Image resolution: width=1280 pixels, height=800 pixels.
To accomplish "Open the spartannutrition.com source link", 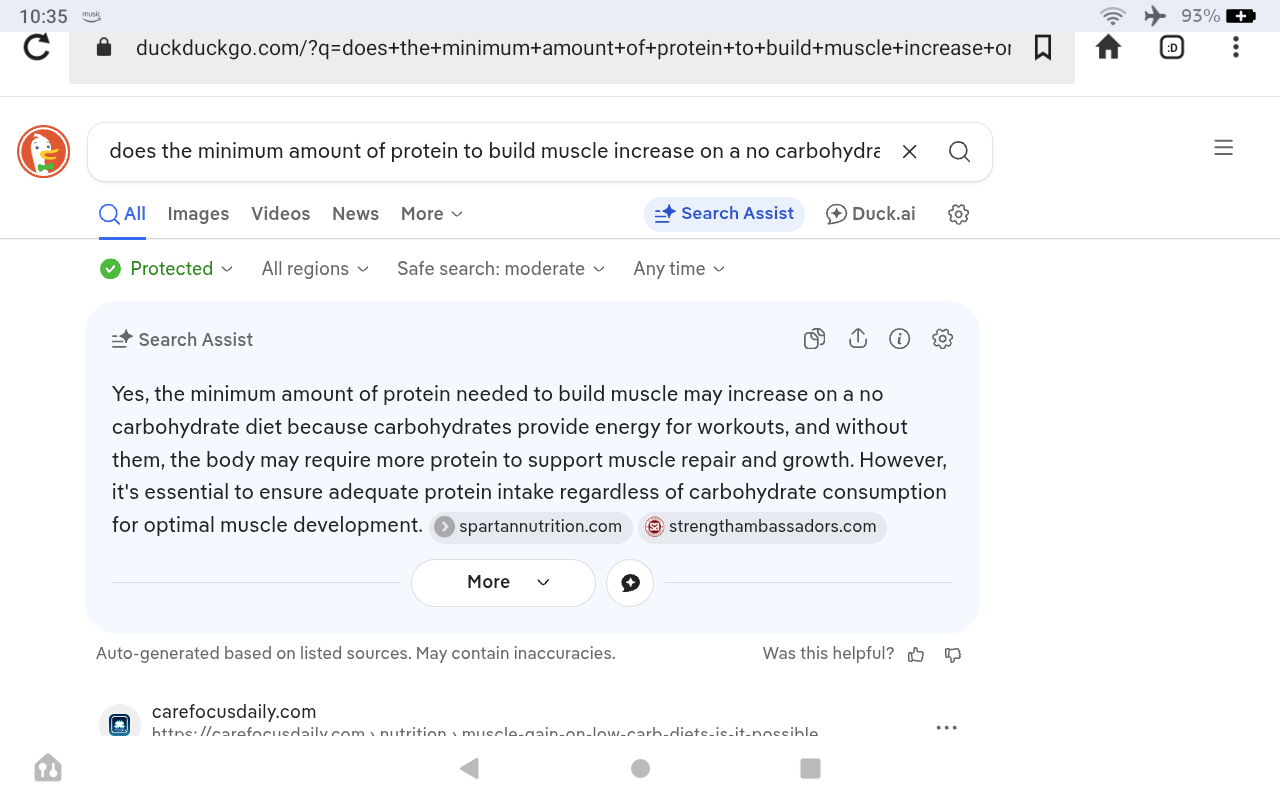I will click(x=530, y=527).
